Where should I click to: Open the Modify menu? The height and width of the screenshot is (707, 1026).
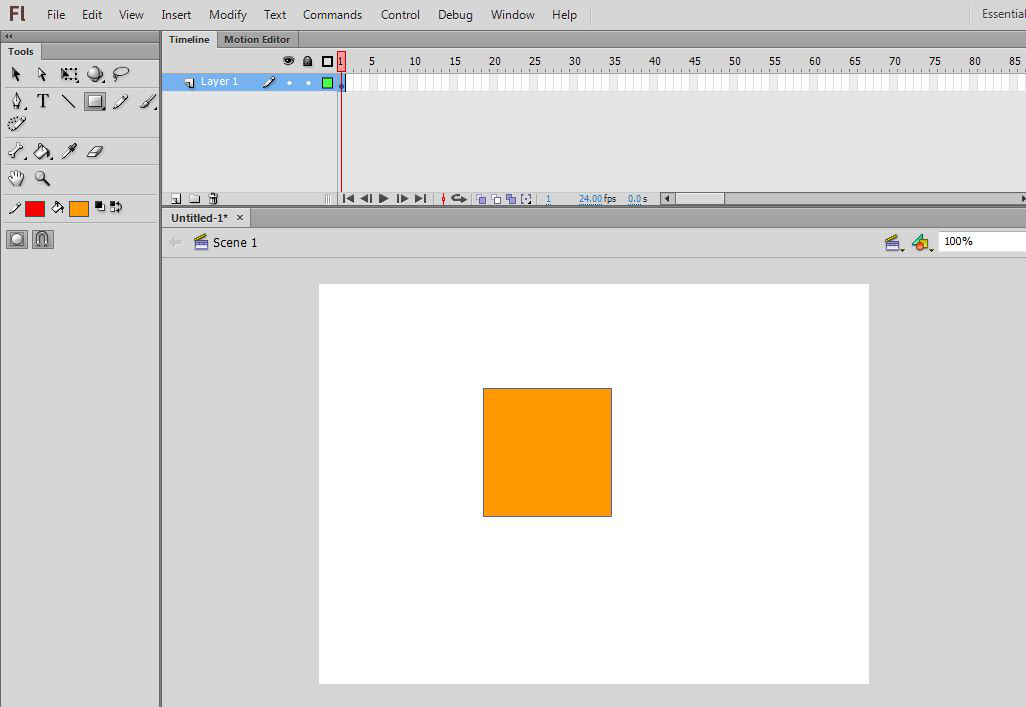click(x=228, y=15)
